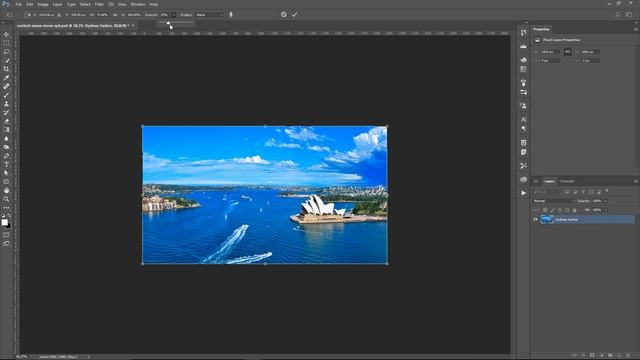Open the Actions panel play icon

(x=523, y=193)
